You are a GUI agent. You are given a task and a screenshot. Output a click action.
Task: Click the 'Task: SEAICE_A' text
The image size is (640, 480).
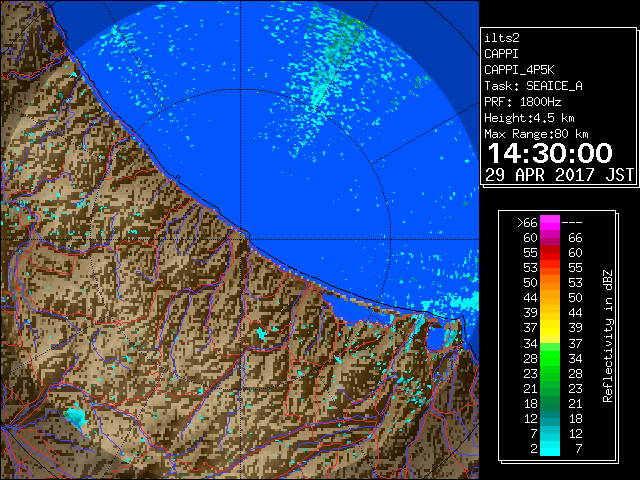[x=533, y=86]
